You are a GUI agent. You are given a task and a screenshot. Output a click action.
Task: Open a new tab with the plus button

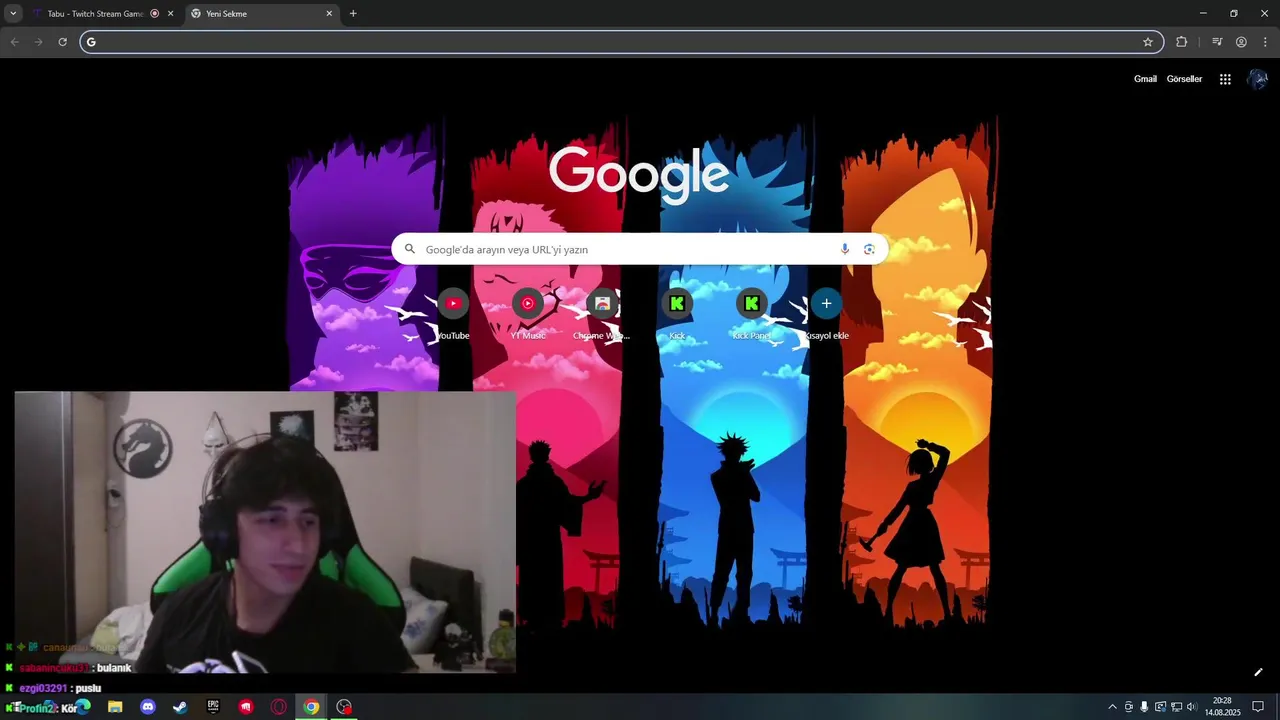point(353,14)
